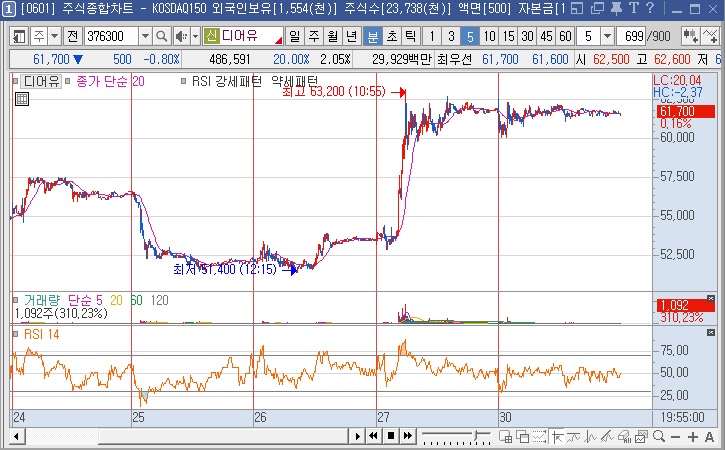Image resolution: width=725 pixels, height=450 pixels.
Task: Toggle the 디어유 price series checkbox
Action: [15, 81]
